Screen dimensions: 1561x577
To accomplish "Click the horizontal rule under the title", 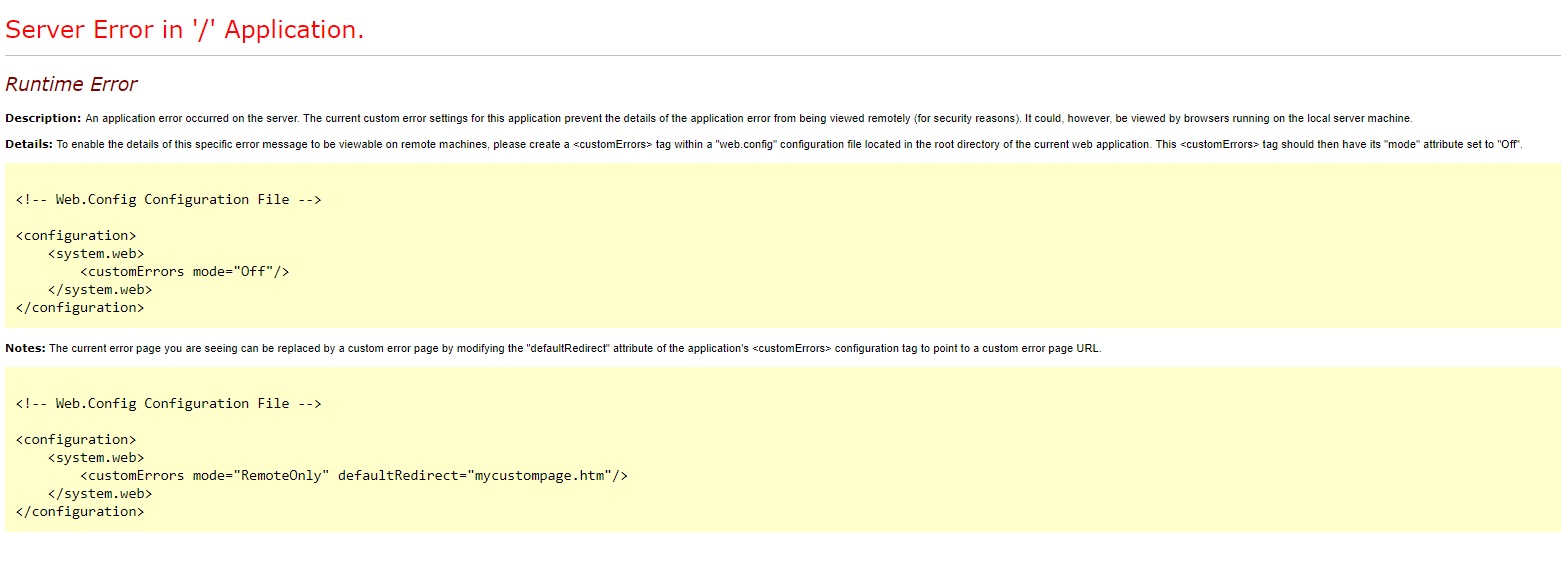I will tap(780, 55).
